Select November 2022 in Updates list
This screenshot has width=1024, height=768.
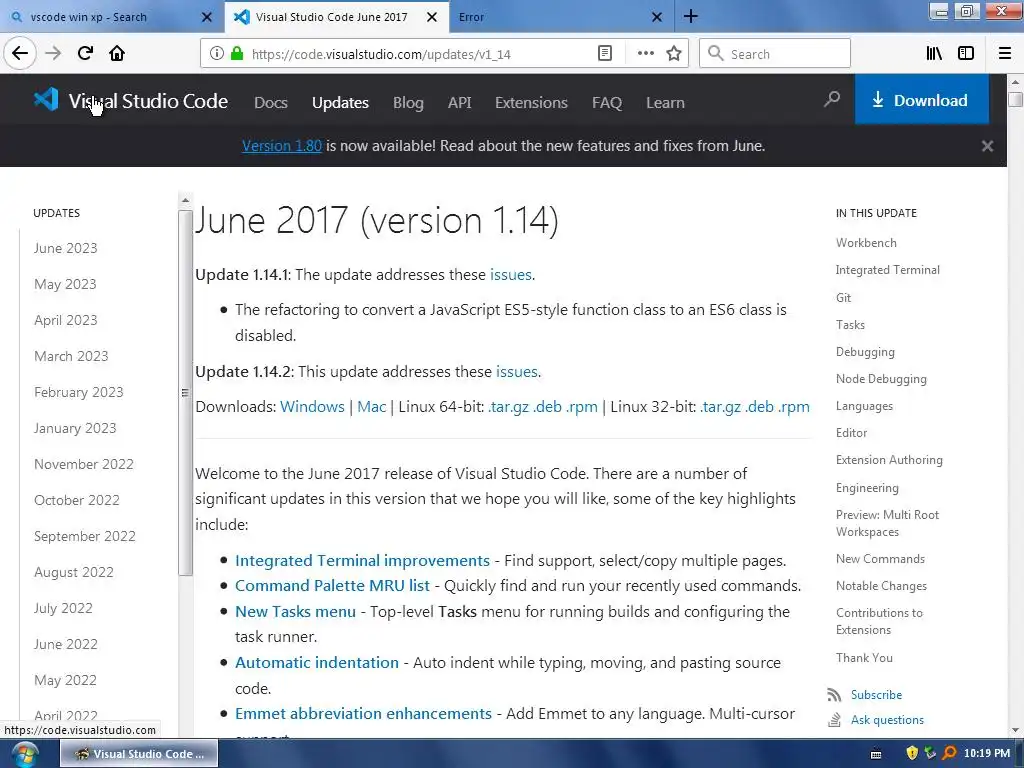point(84,464)
